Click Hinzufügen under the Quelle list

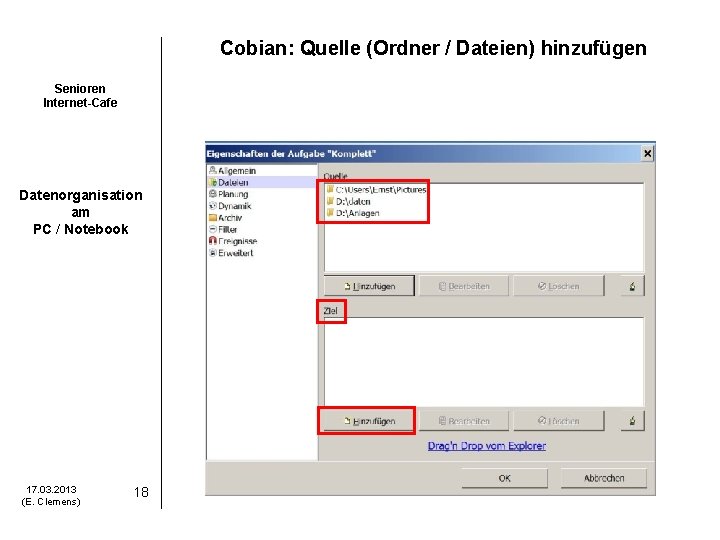click(x=369, y=286)
